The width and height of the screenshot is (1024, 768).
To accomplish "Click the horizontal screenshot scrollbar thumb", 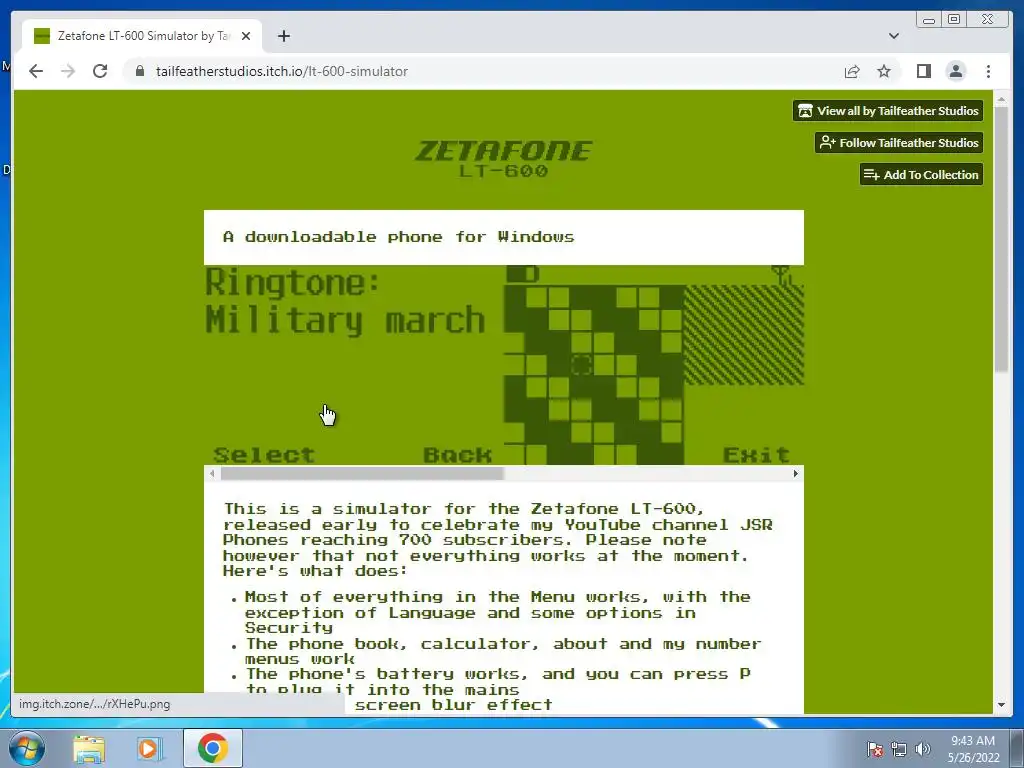I will (x=362, y=473).
